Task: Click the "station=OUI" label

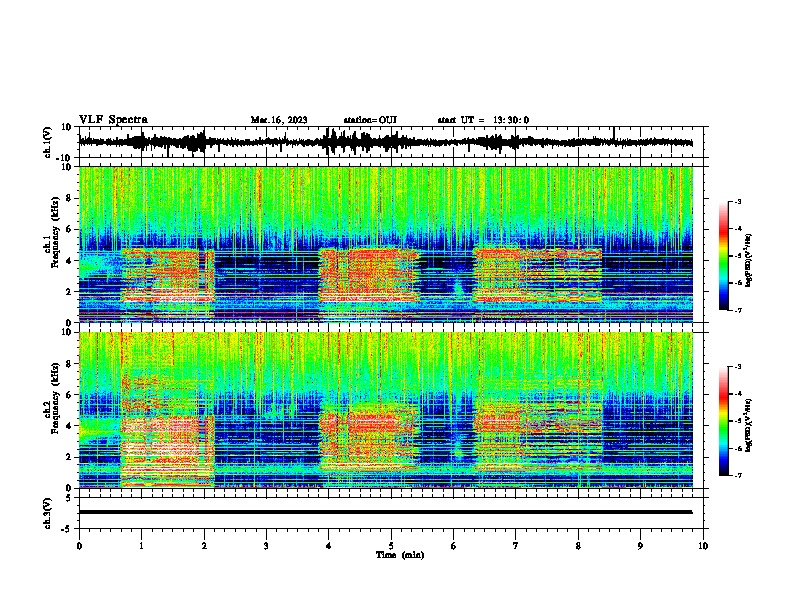Action: pyautogui.click(x=370, y=120)
